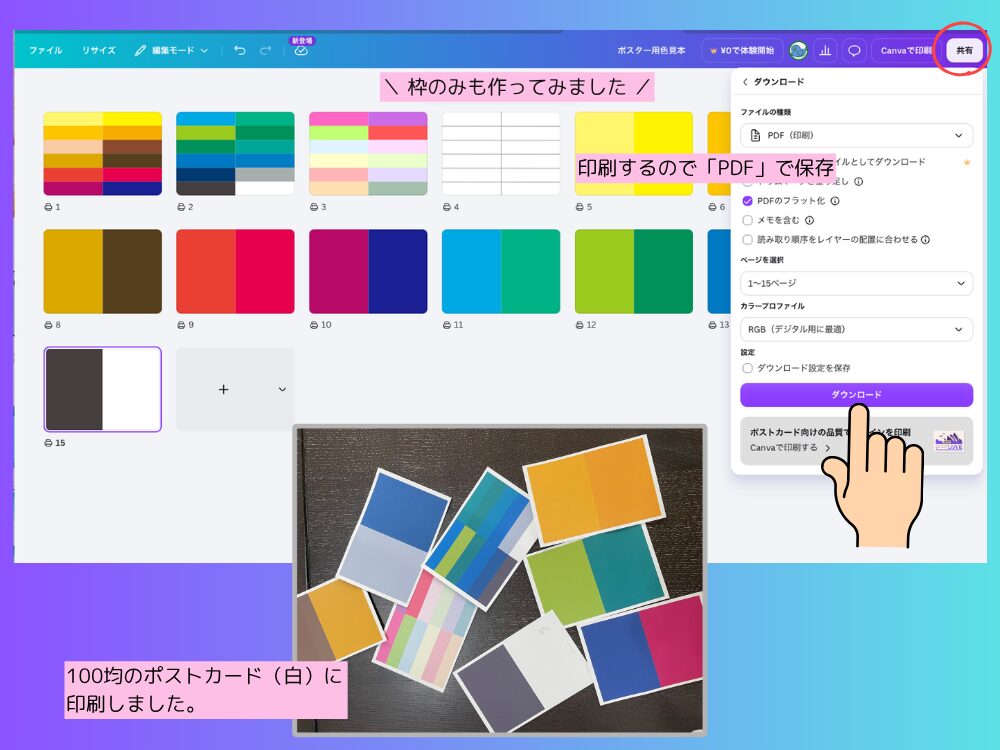Enable the メモを含む checkbox
This screenshot has width=1000, height=750.
747,220
